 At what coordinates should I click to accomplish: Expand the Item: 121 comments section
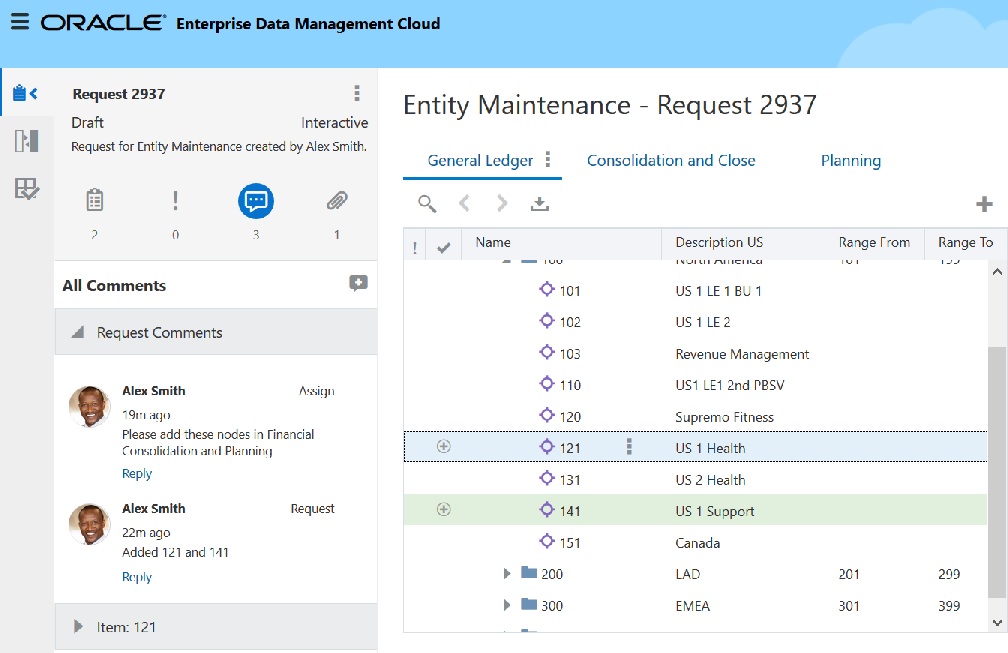[x=78, y=626]
